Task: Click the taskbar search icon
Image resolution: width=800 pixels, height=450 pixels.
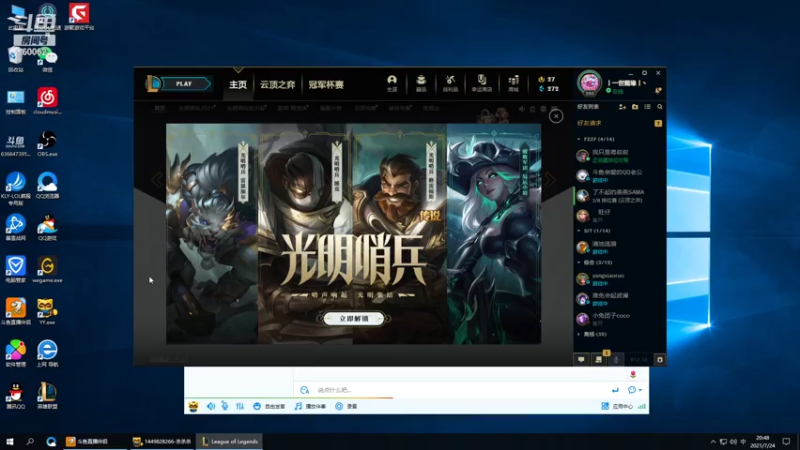Action: tap(30, 441)
